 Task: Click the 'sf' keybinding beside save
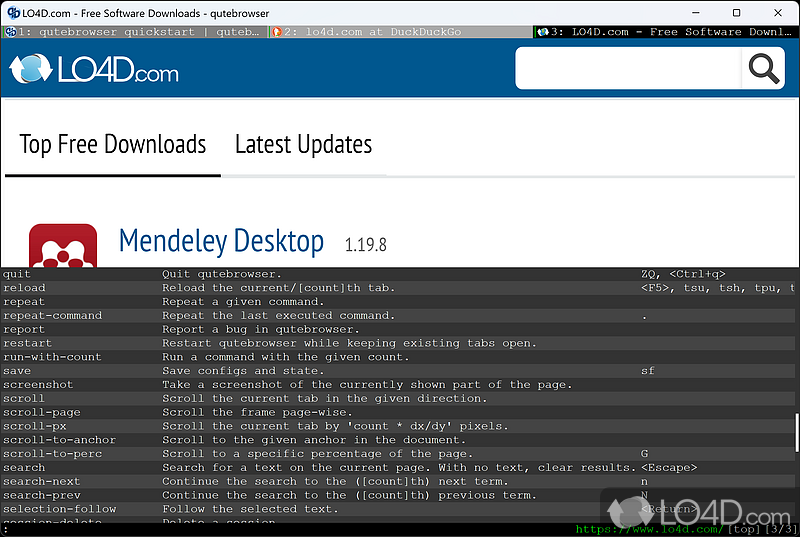click(647, 371)
